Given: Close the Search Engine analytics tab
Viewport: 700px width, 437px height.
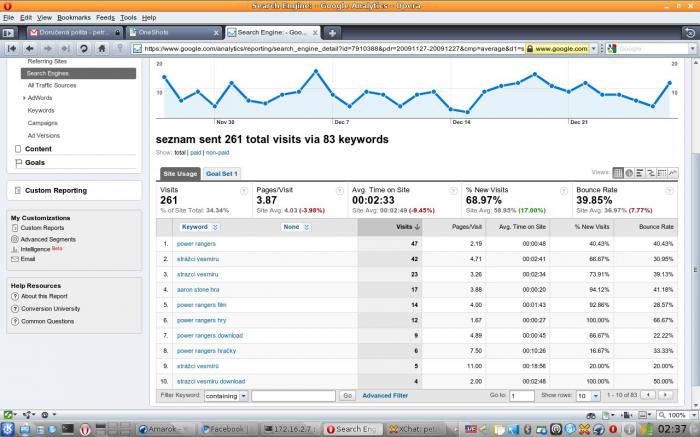Looking at the screenshot, I should (315, 33).
